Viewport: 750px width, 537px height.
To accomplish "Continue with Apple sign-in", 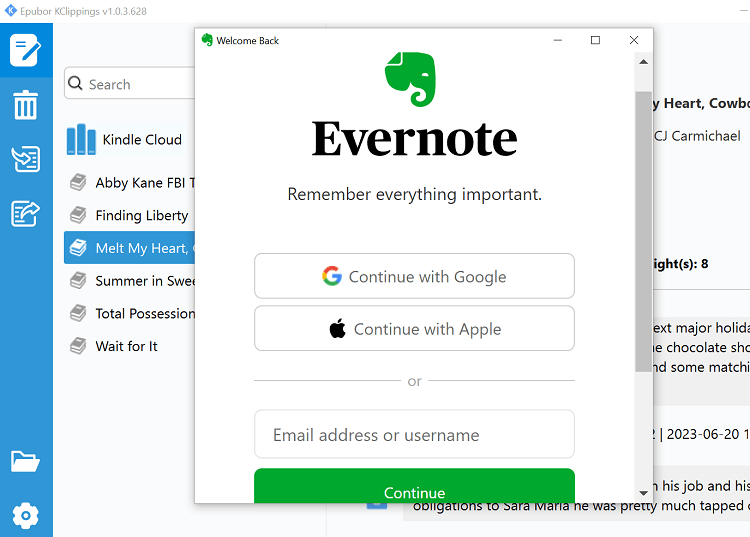I will tap(414, 329).
